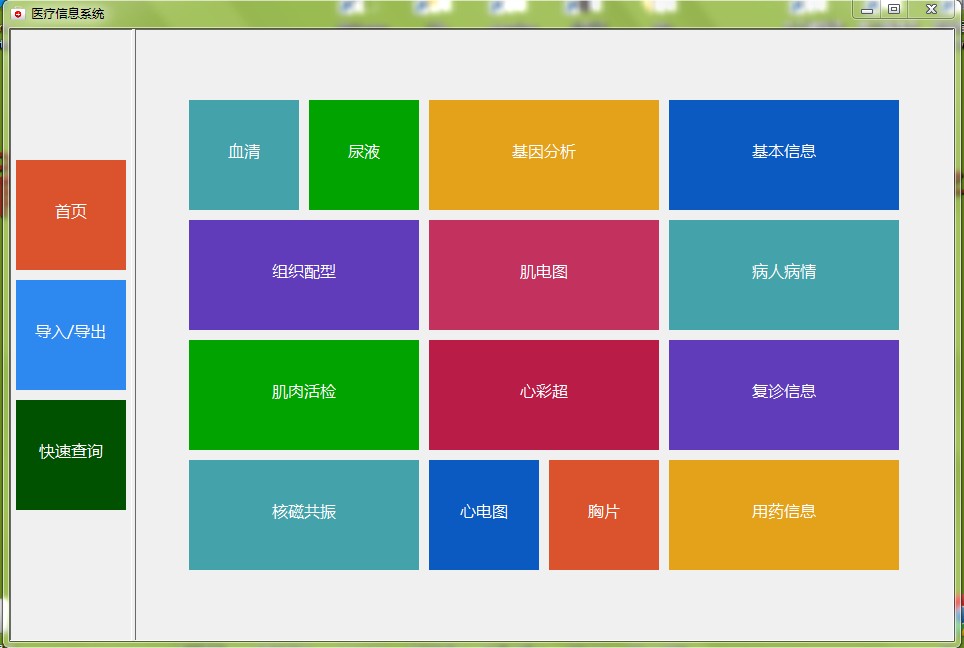Image resolution: width=964 pixels, height=648 pixels.
Task: Click the 组织配型 tile
Action: 304,275
